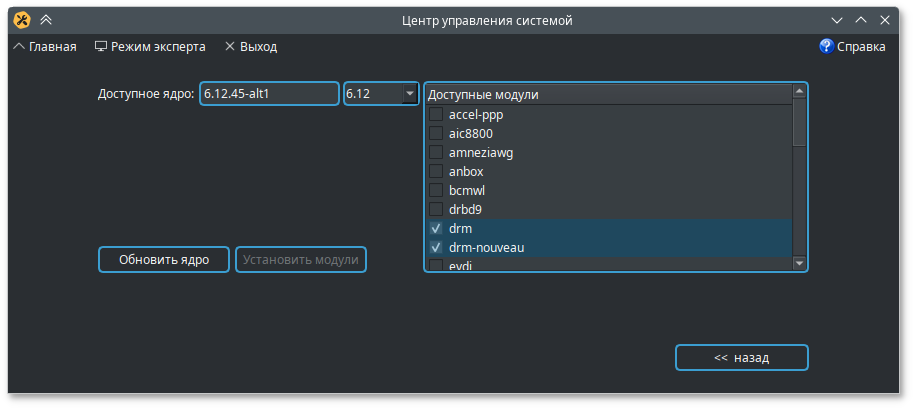Viewport: 913px width, 408px height.
Task: Click the << назад button
Action: (741, 357)
